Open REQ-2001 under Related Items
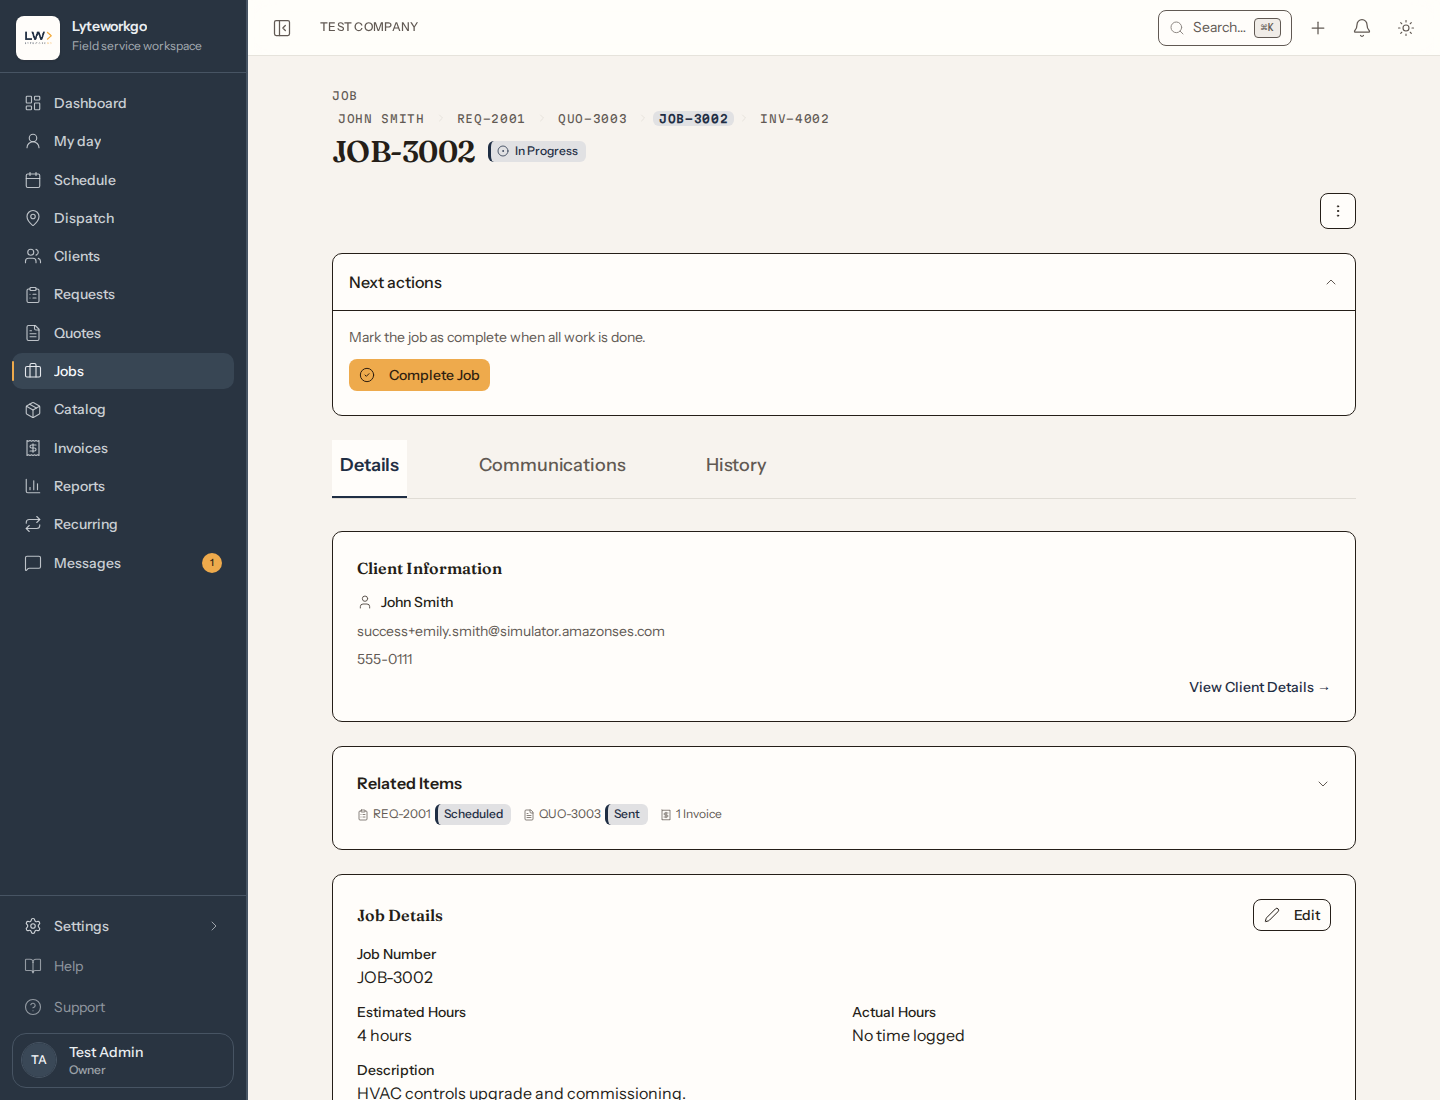Viewport: 1440px width, 1100px height. click(x=394, y=814)
